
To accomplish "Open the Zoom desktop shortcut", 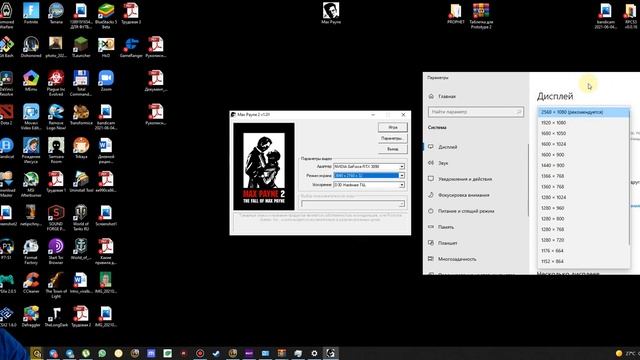I will 106,80.
